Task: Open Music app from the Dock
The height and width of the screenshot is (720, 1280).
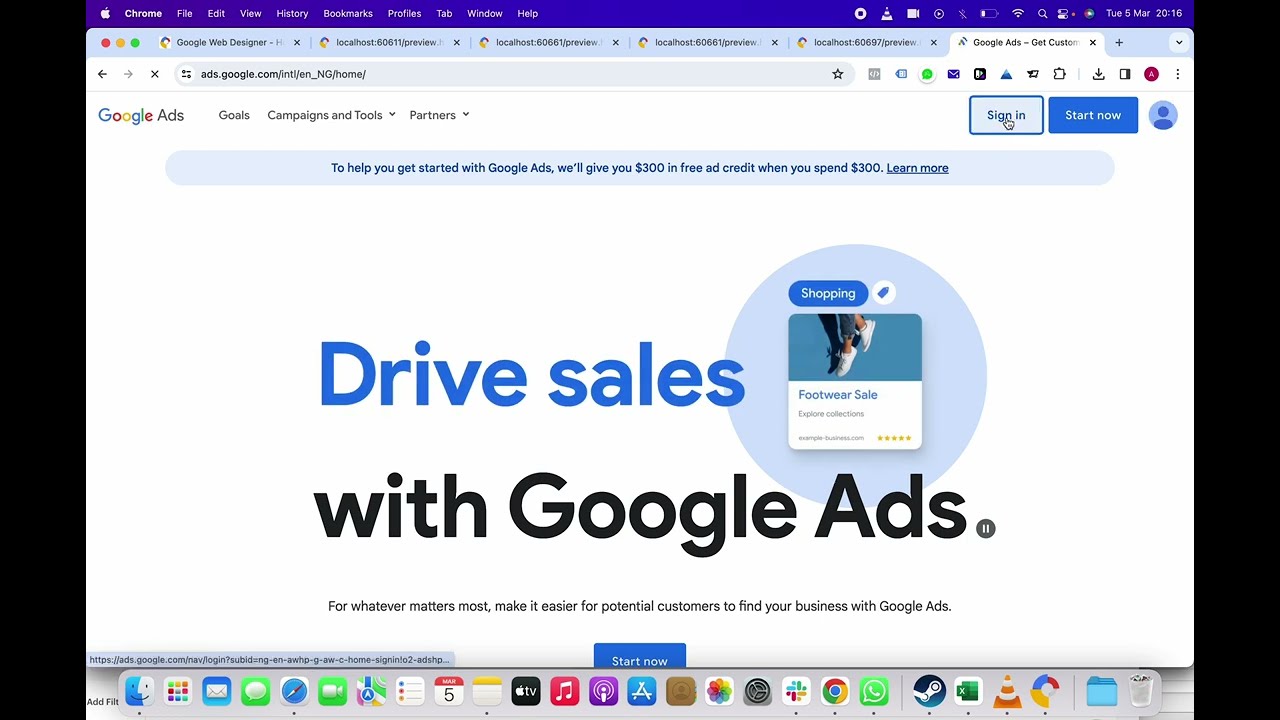Action: coord(565,691)
